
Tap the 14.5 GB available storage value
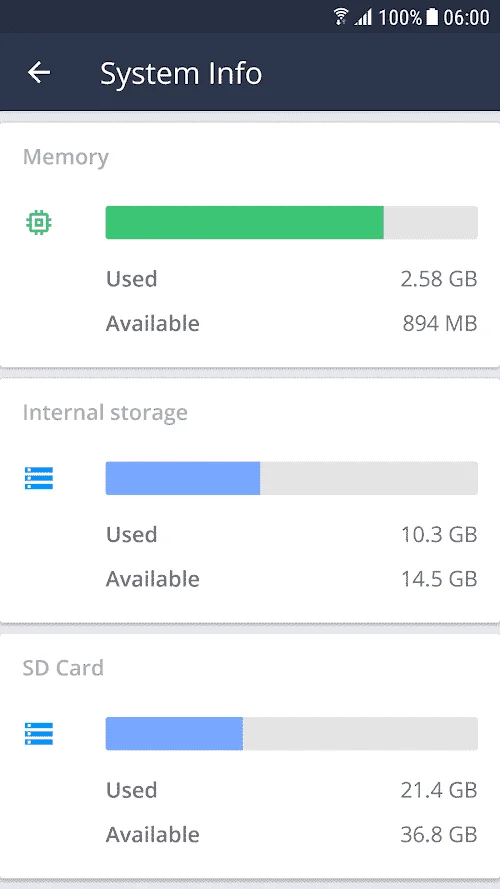pyautogui.click(x=439, y=579)
